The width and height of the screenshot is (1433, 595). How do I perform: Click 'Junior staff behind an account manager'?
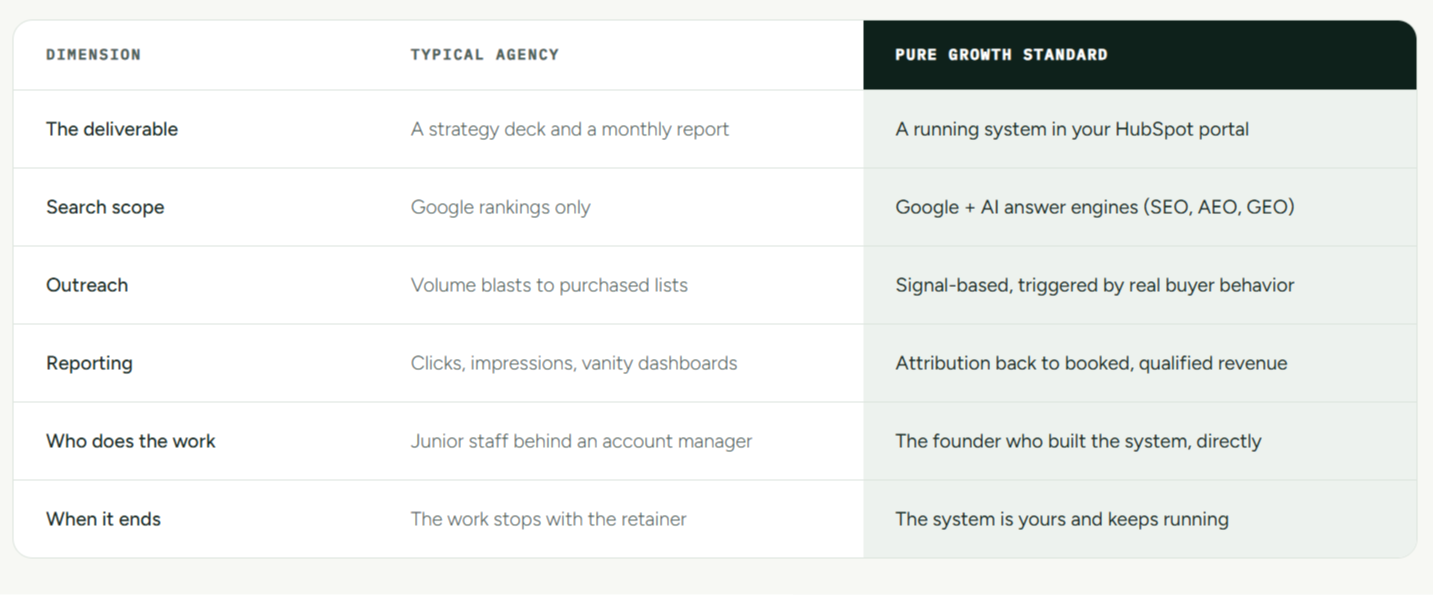[581, 441]
